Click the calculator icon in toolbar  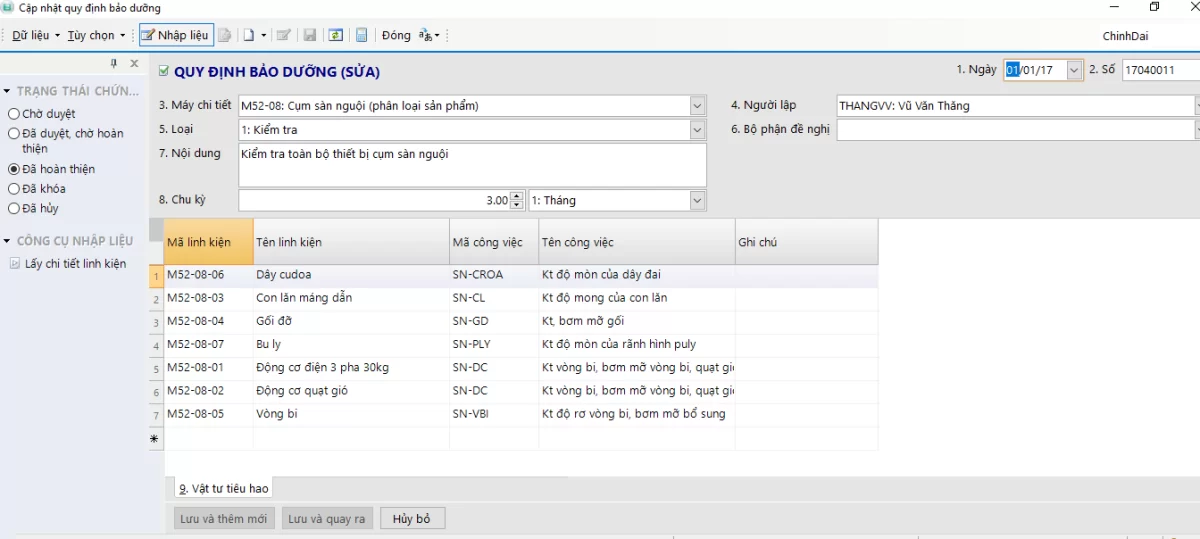click(x=361, y=35)
